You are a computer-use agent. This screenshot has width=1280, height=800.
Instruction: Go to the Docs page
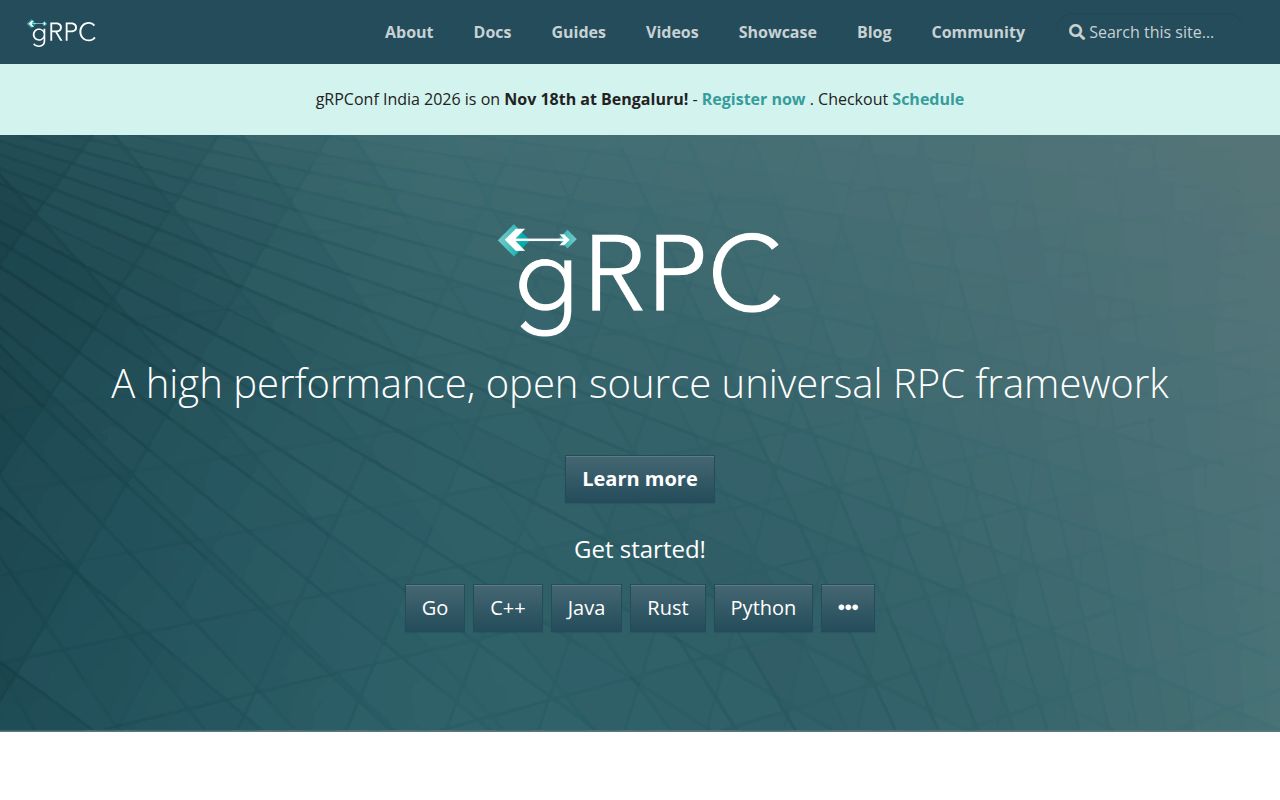[492, 32]
